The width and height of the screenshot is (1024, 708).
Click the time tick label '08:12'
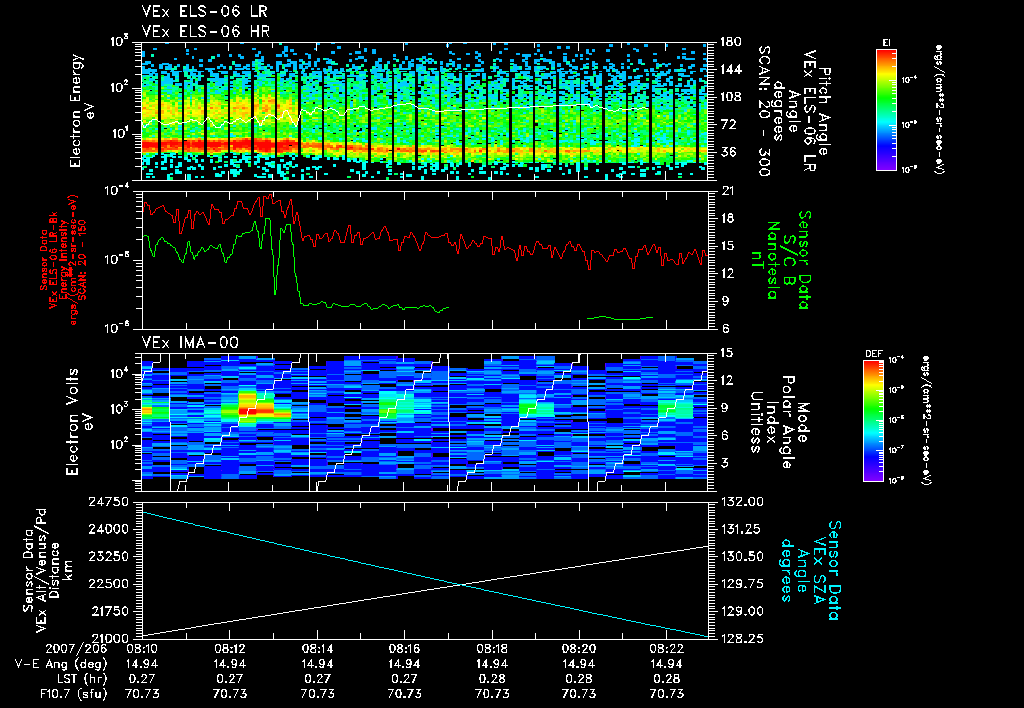[x=229, y=649]
